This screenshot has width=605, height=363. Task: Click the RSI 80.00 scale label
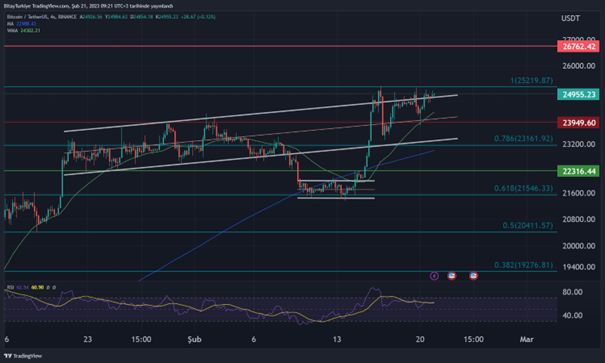point(573,292)
